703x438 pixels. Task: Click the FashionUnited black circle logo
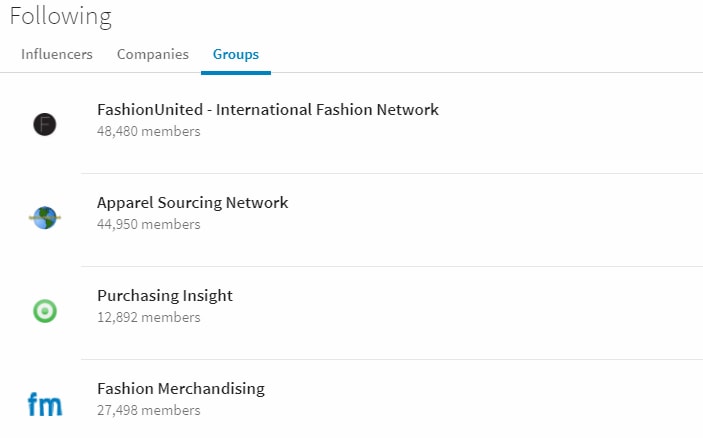tap(45, 124)
